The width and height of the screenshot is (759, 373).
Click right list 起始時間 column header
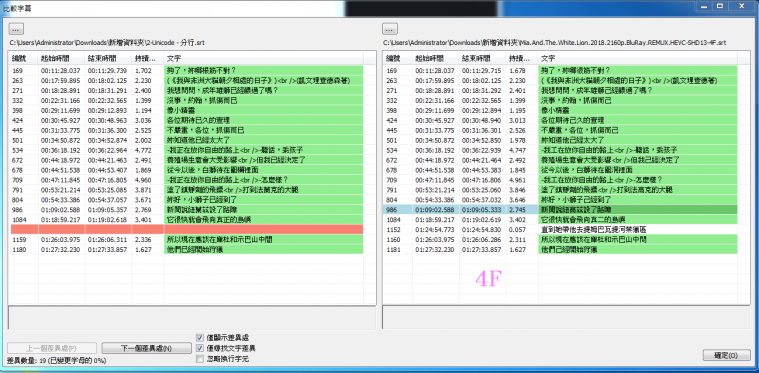(x=436, y=58)
